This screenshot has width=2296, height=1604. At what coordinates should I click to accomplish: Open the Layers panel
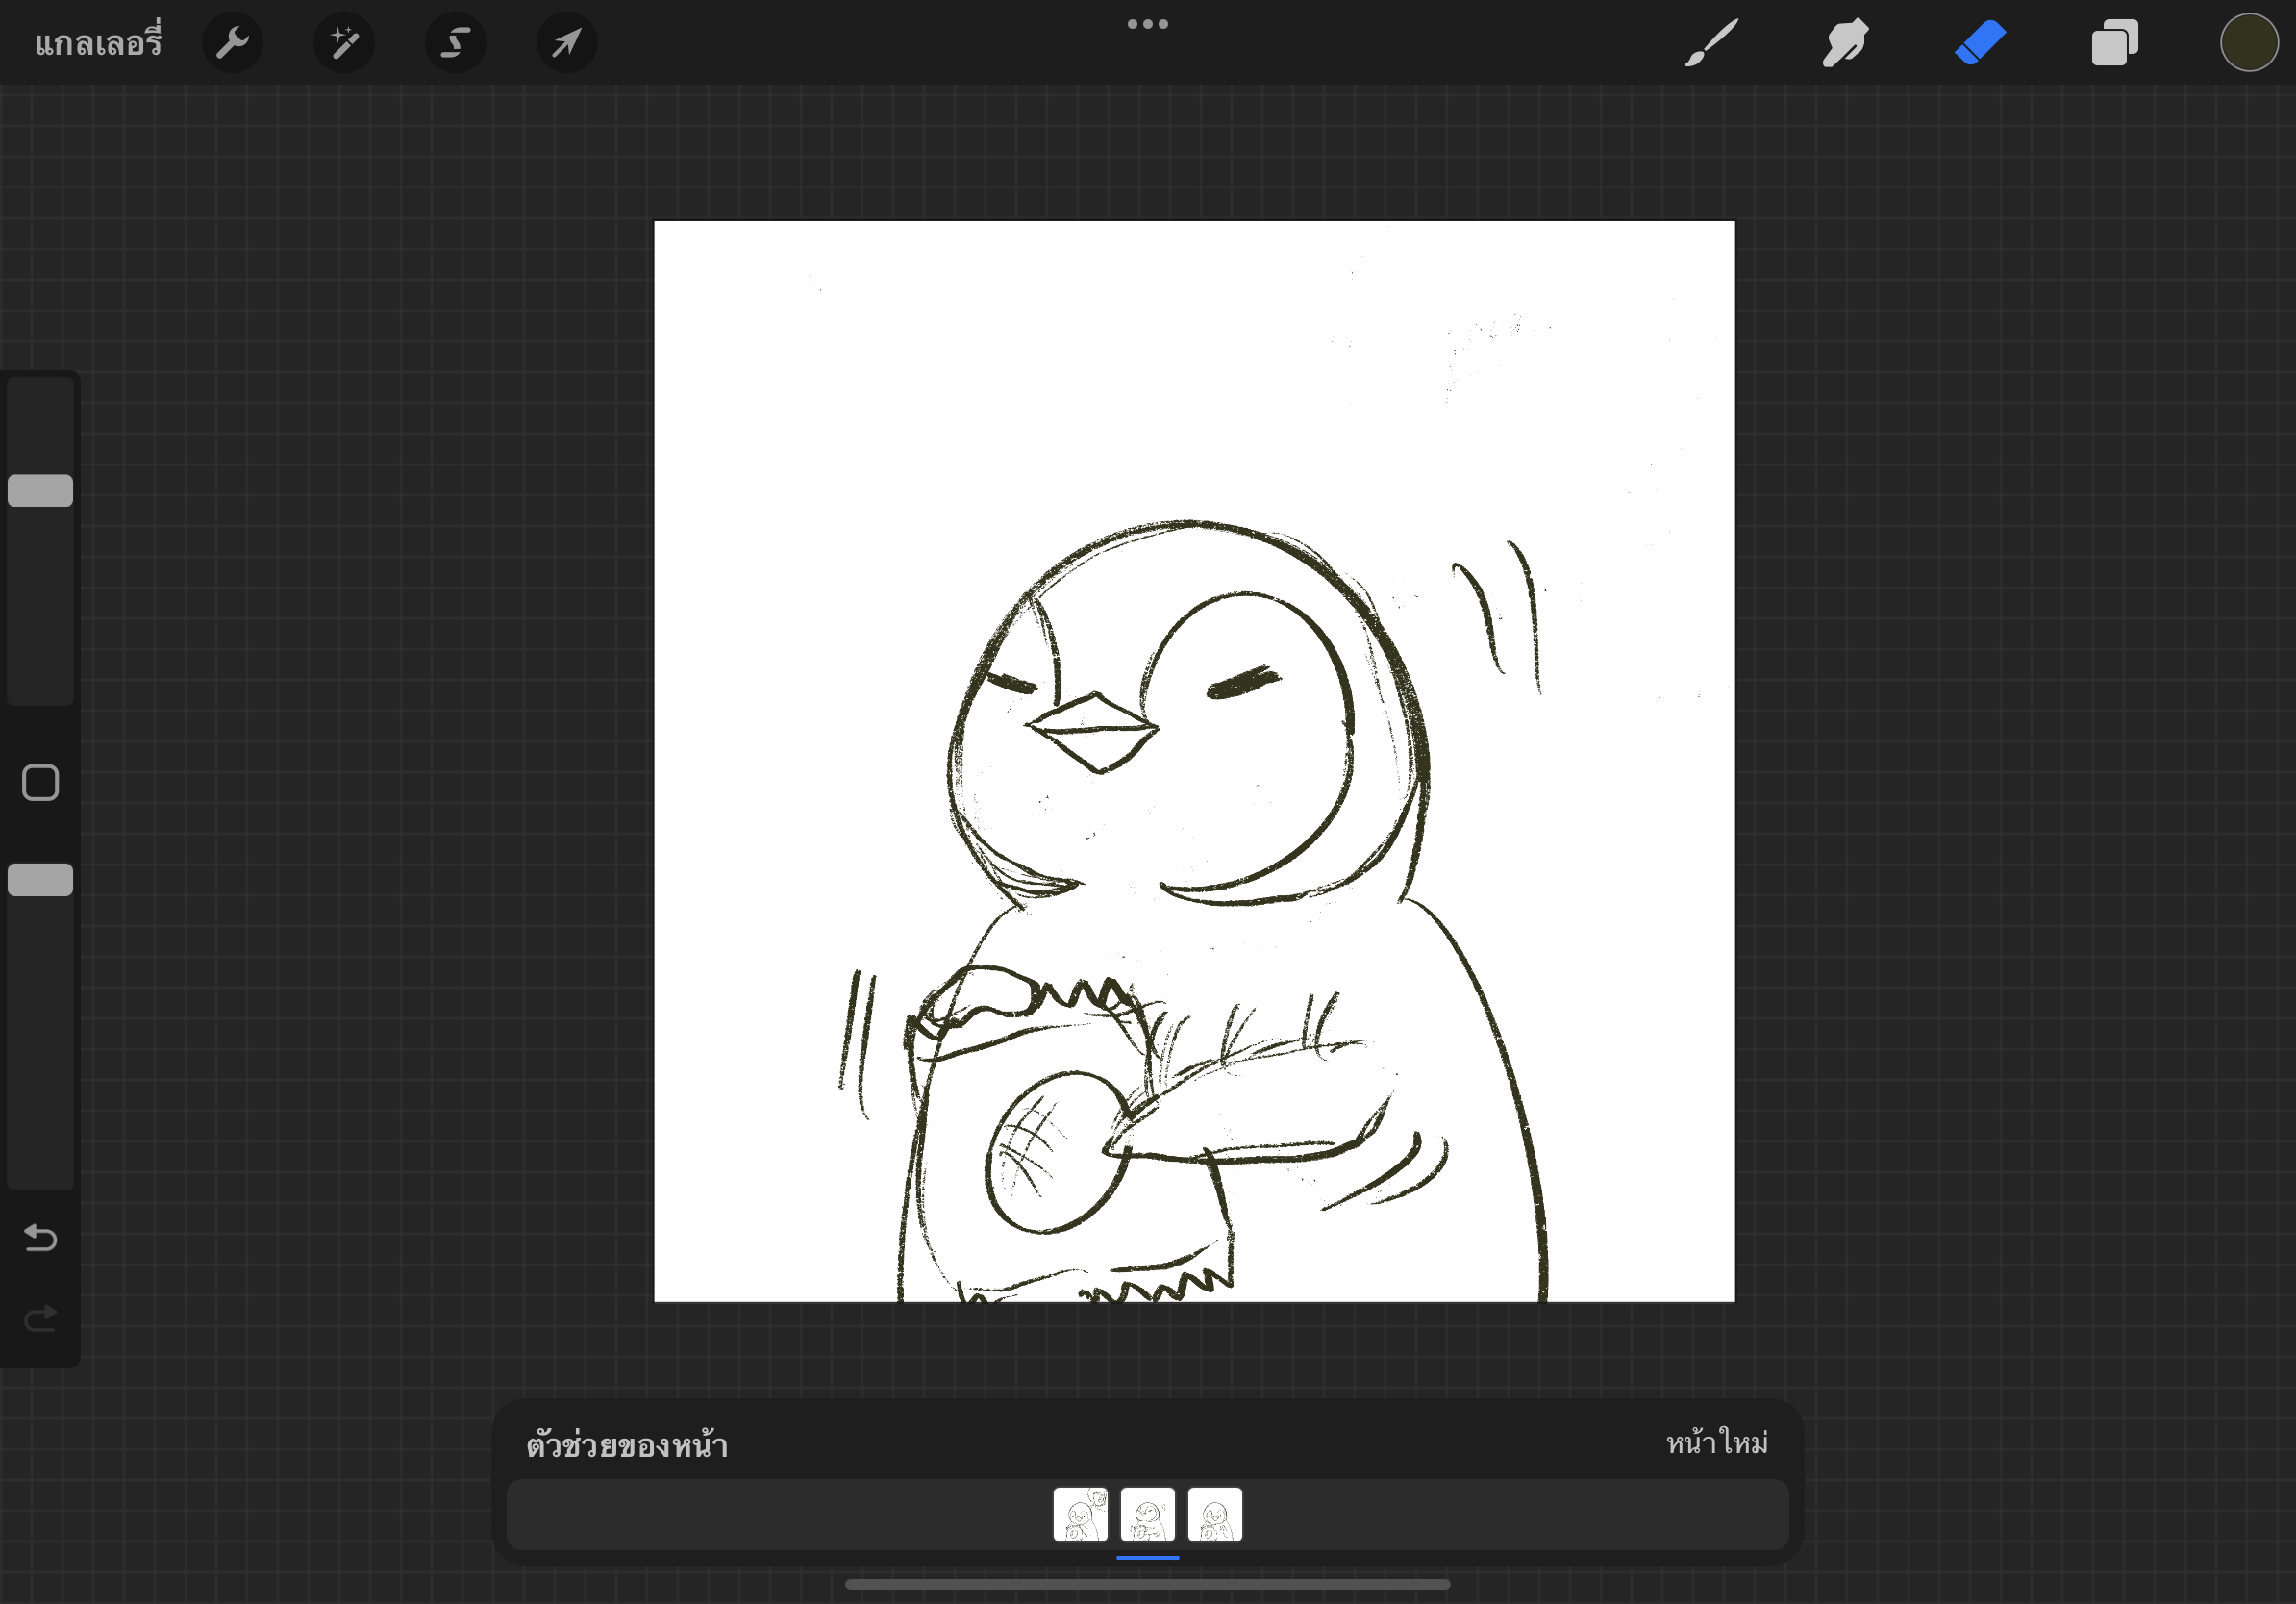coord(2114,43)
